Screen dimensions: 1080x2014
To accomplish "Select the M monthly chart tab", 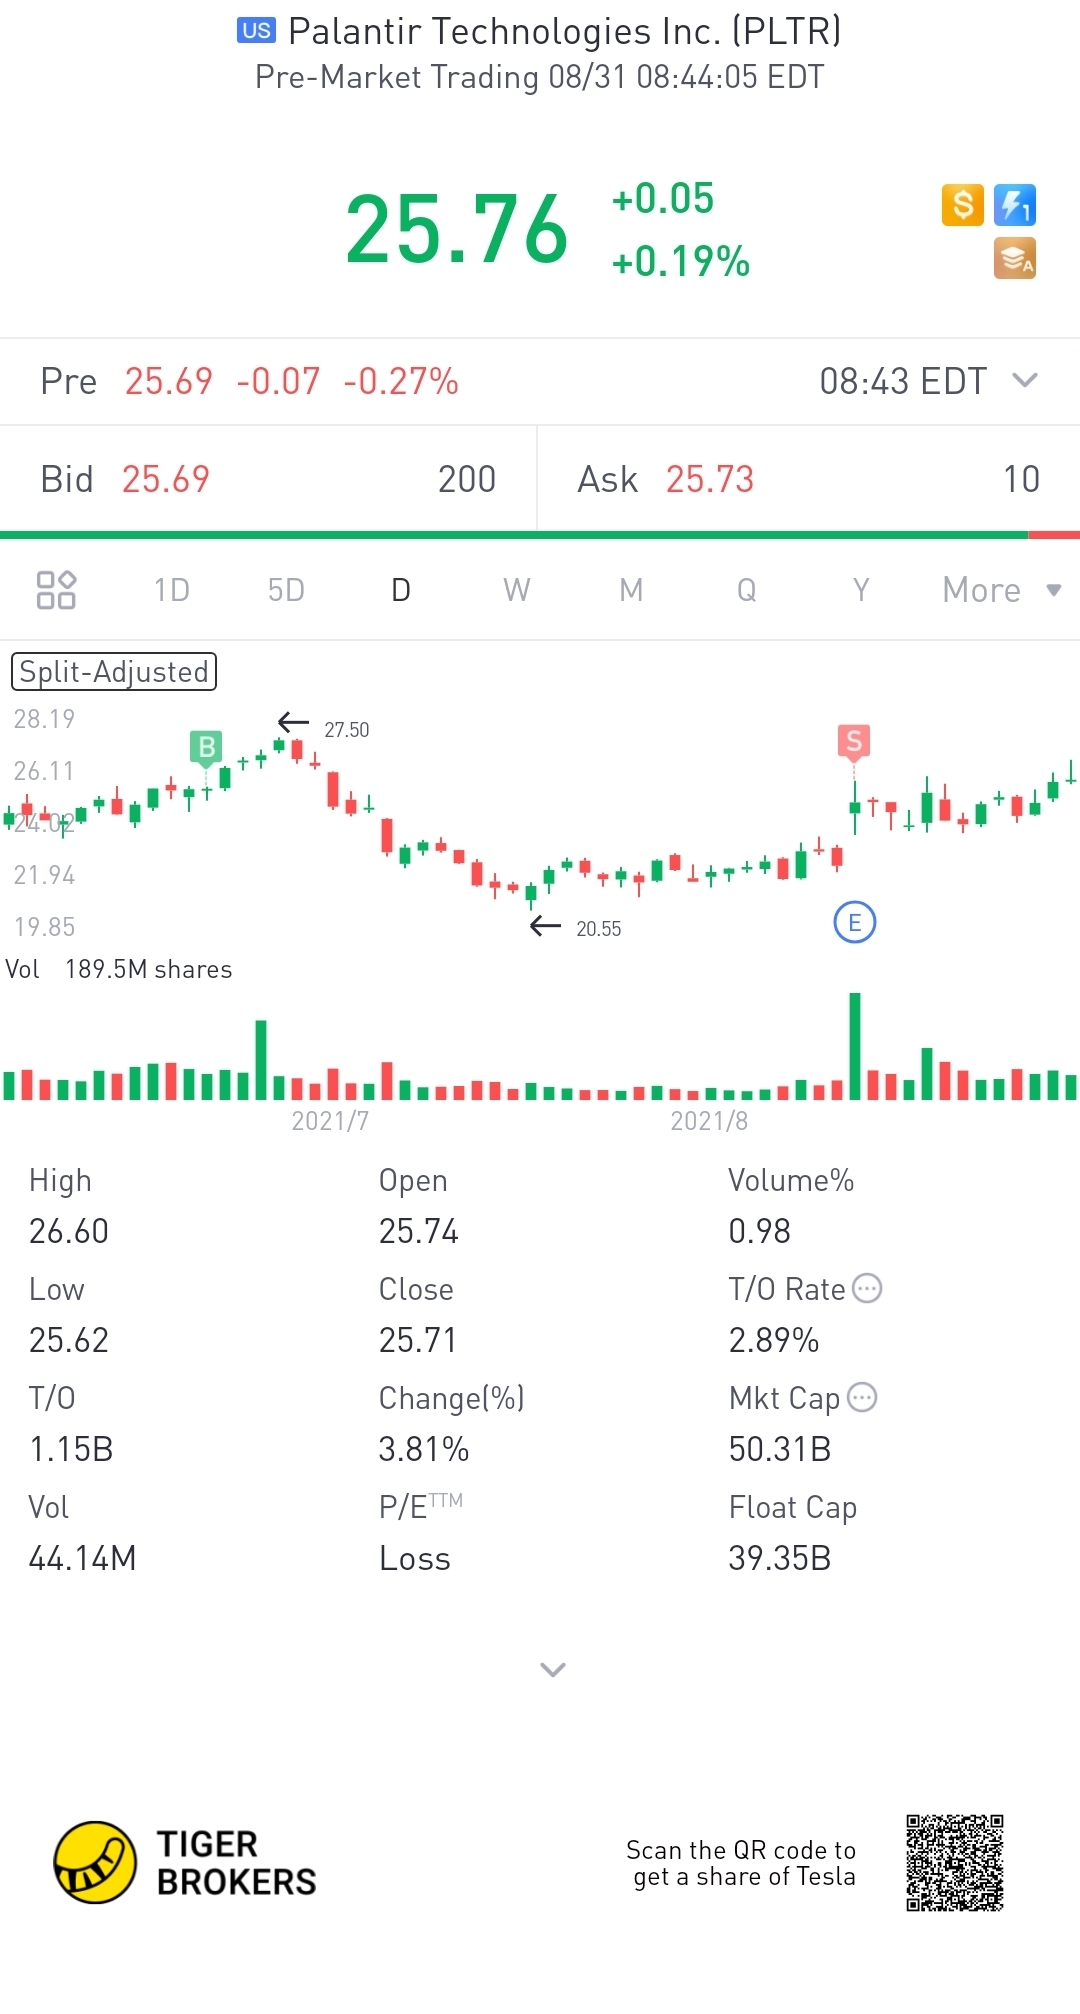I will (631, 590).
